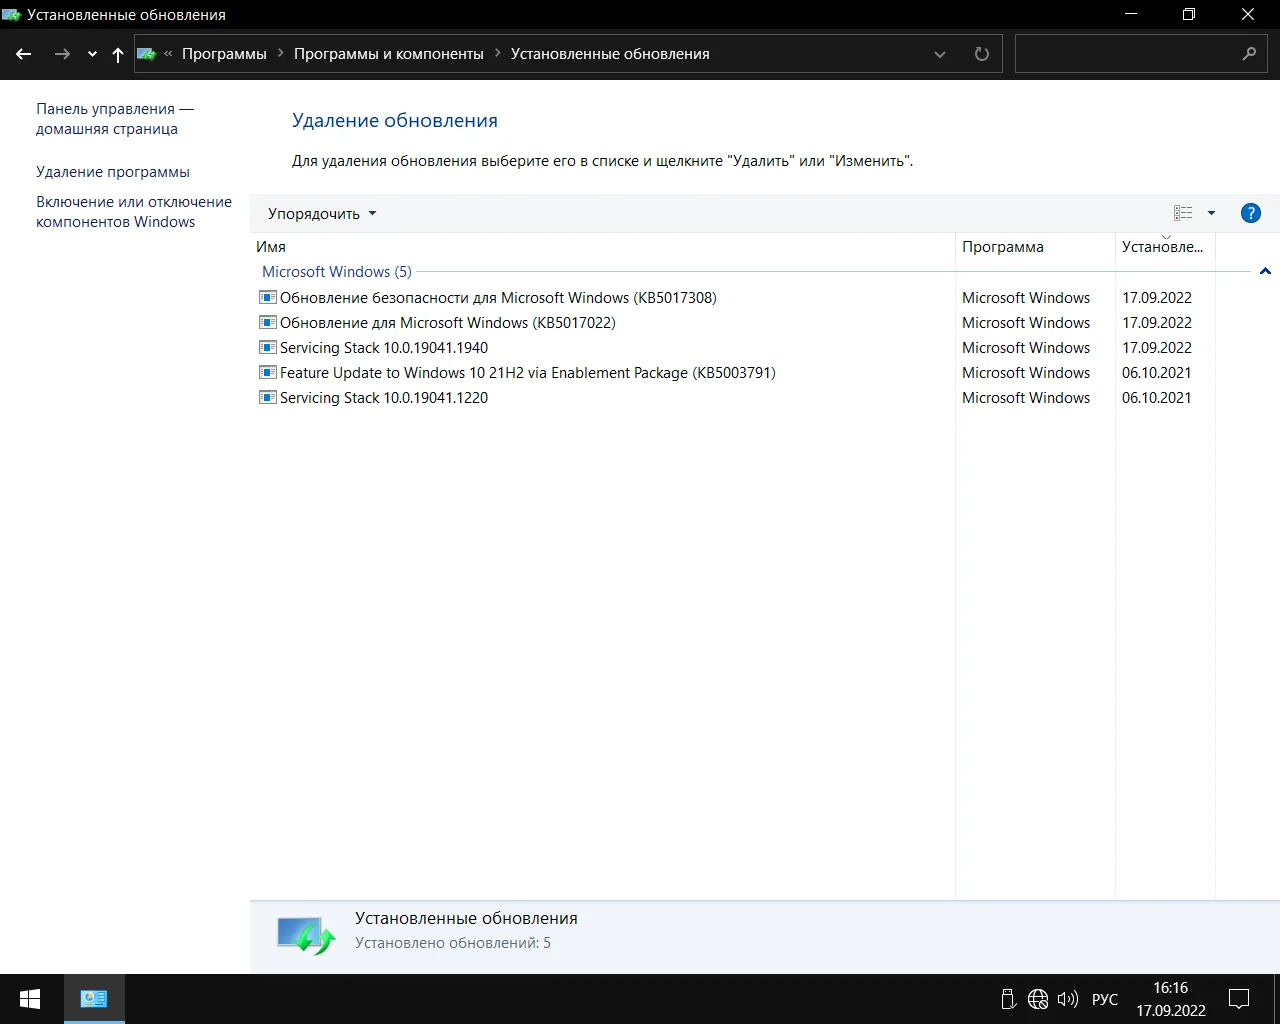The width and height of the screenshot is (1280, 1024).
Task: Go up one folder level arrow
Action: 118,54
